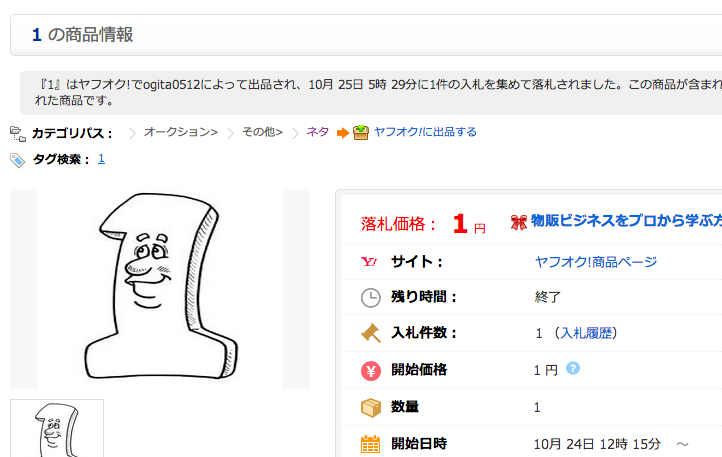
Task: Open the blue question mark help icon
Action: (573, 368)
